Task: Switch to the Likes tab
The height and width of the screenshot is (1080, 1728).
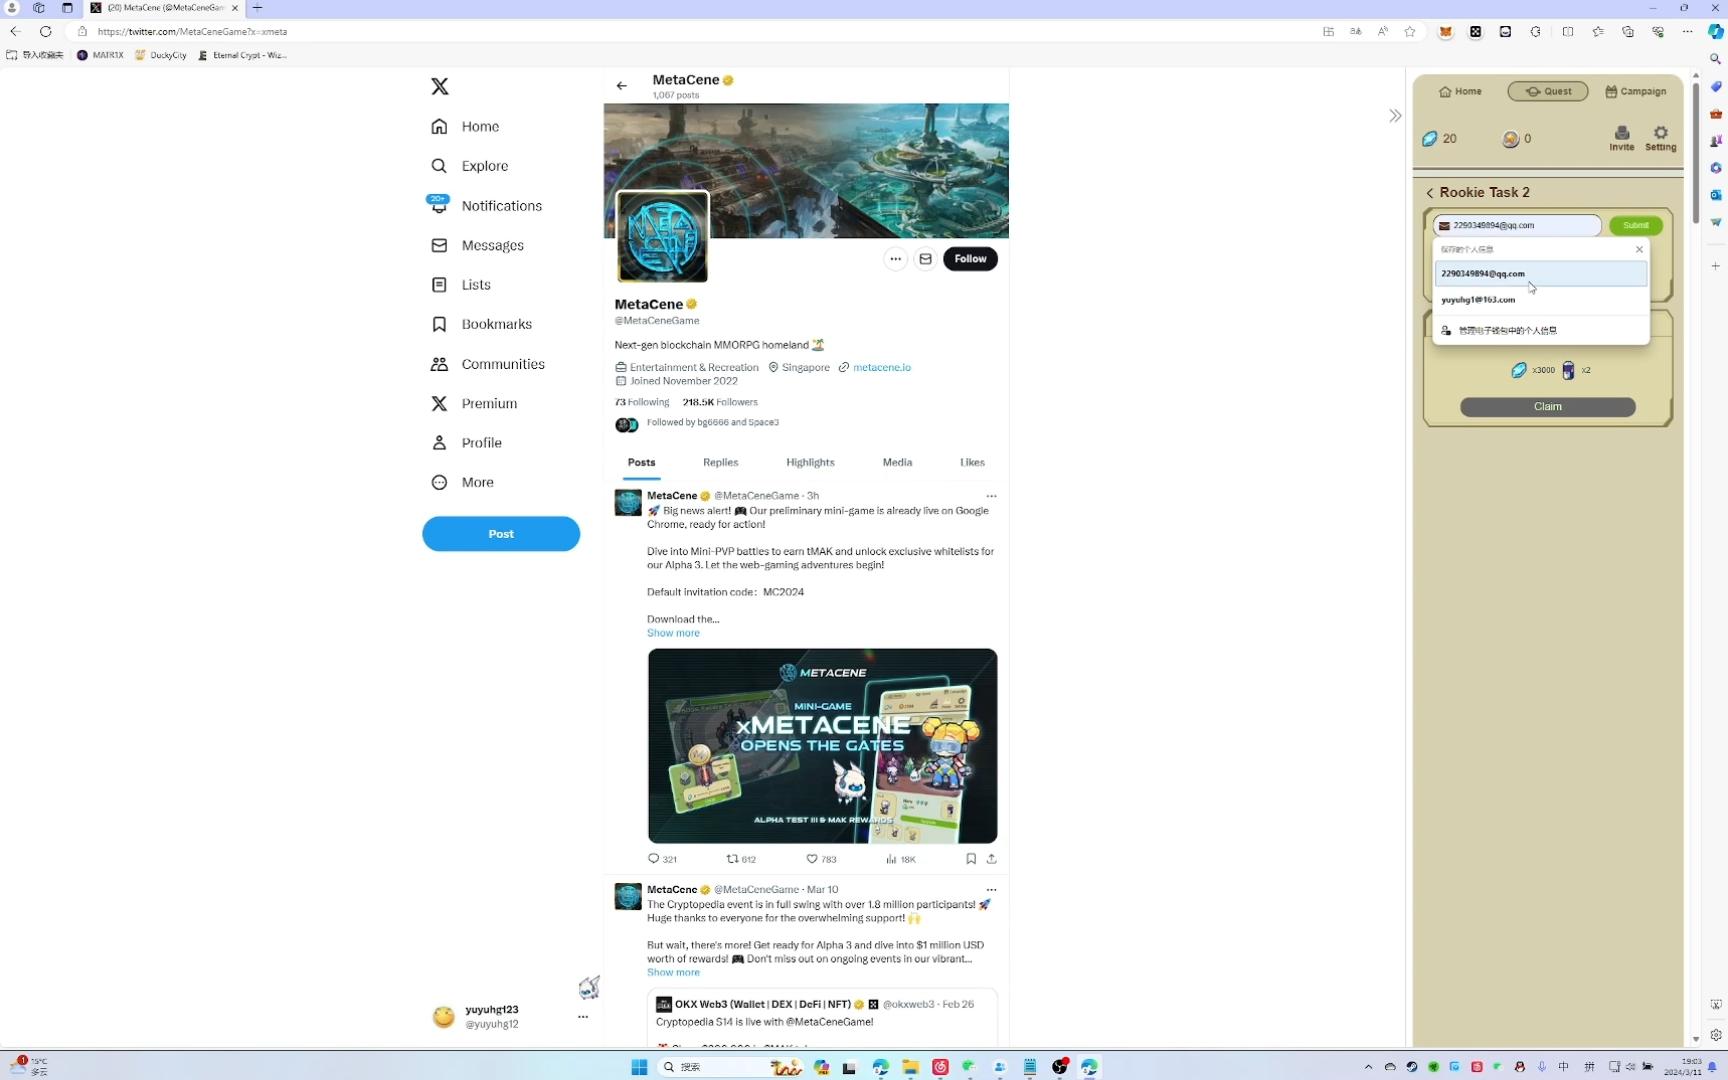Action: 972,462
